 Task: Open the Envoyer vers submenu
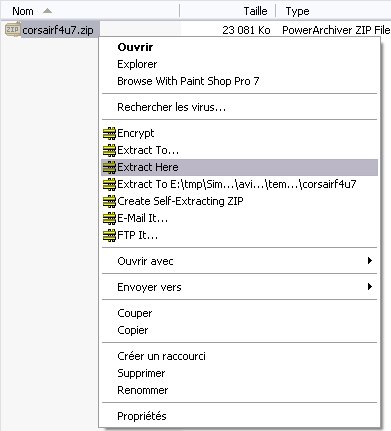240,287
